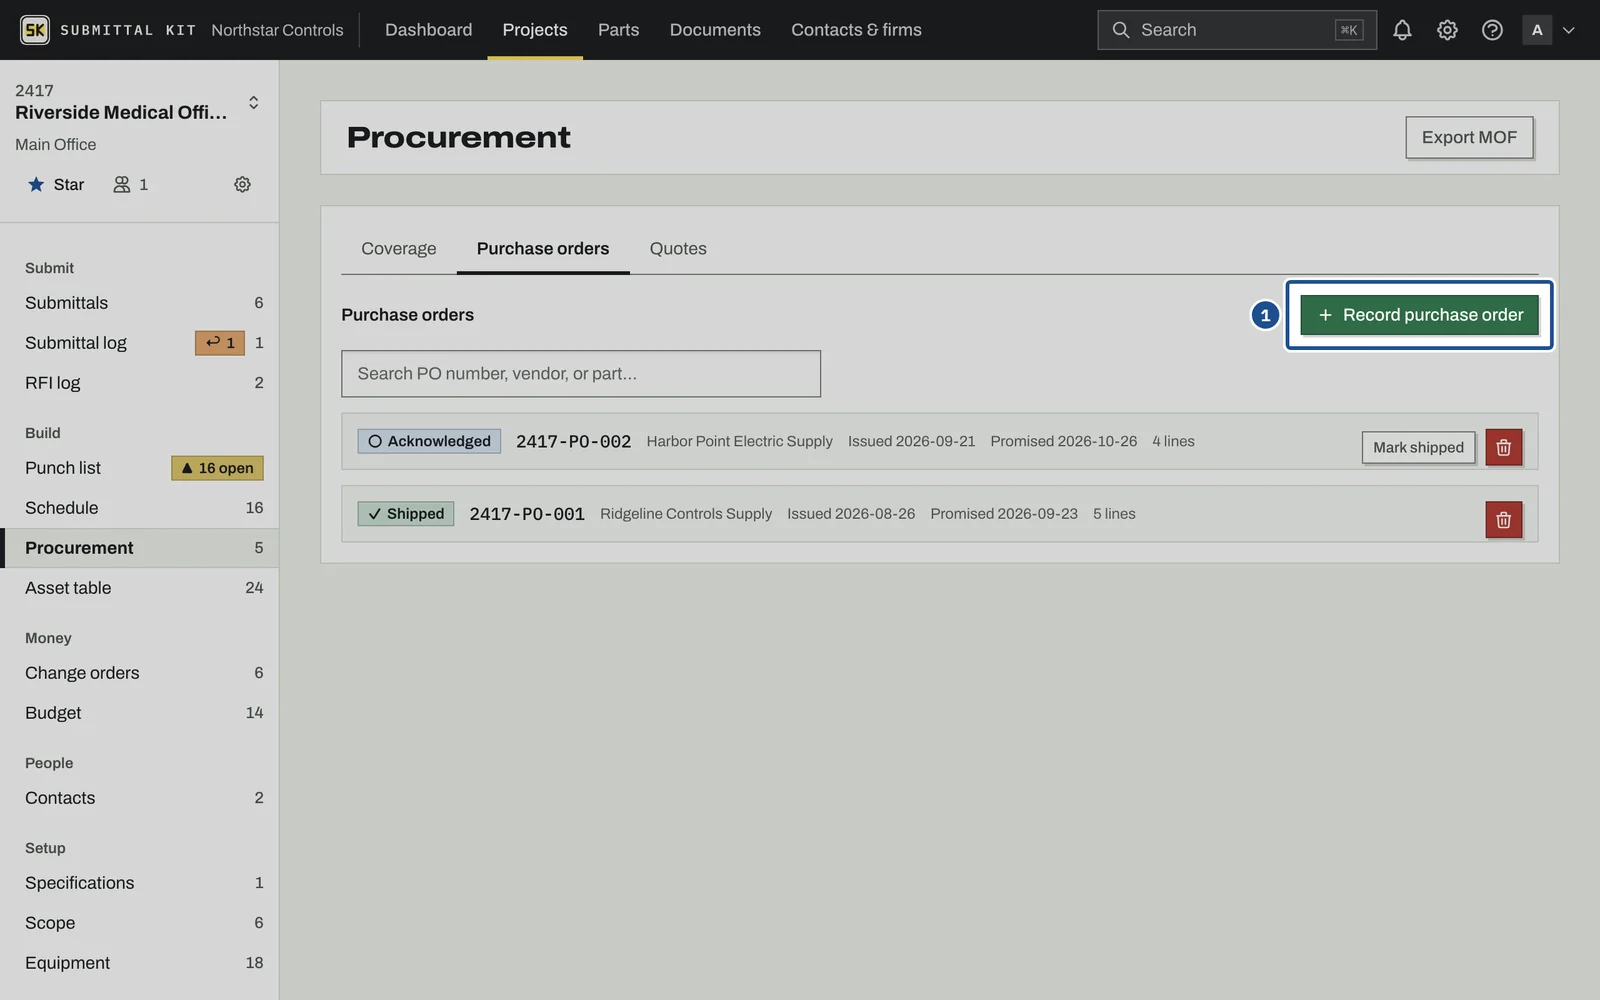Click the Acknowledged status badge
Image resolution: width=1600 pixels, height=1000 pixels.
(429, 441)
